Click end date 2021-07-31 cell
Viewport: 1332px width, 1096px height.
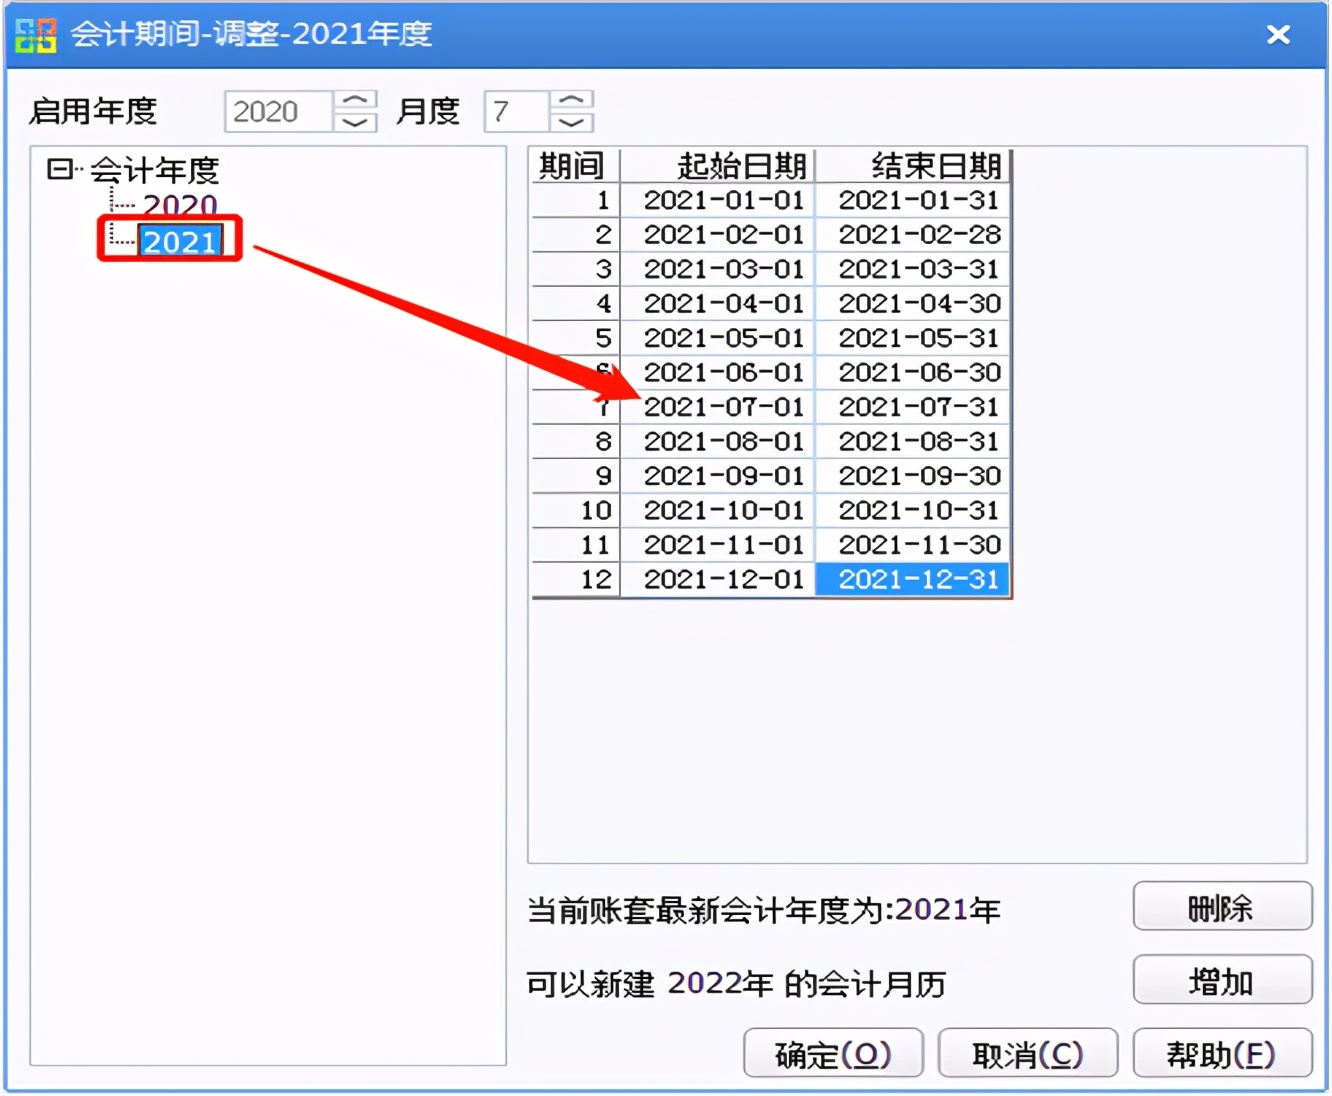[913, 407]
